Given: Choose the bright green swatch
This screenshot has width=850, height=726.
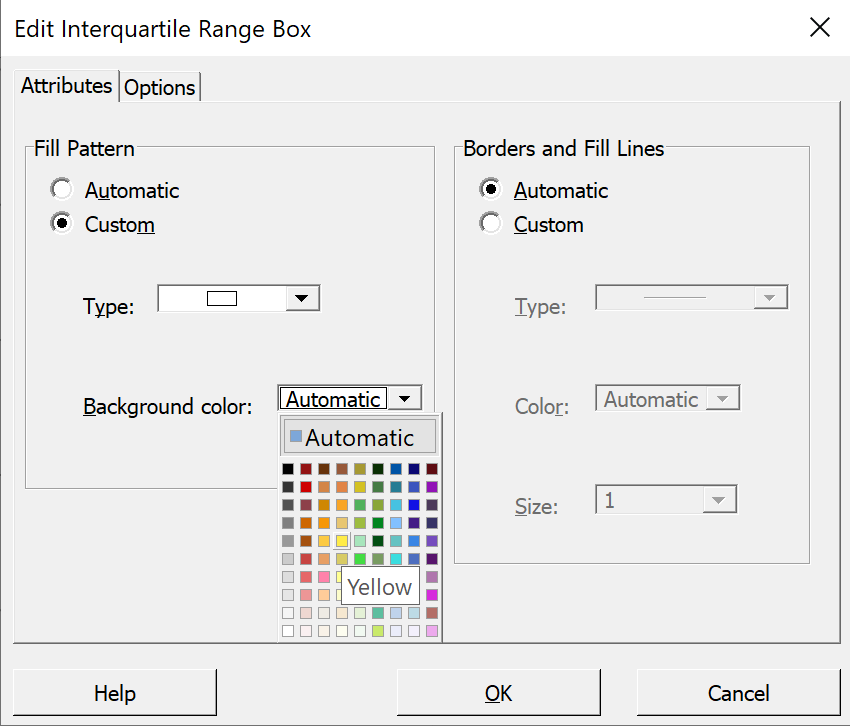Looking at the screenshot, I should pyautogui.click(x=359, y=558).
